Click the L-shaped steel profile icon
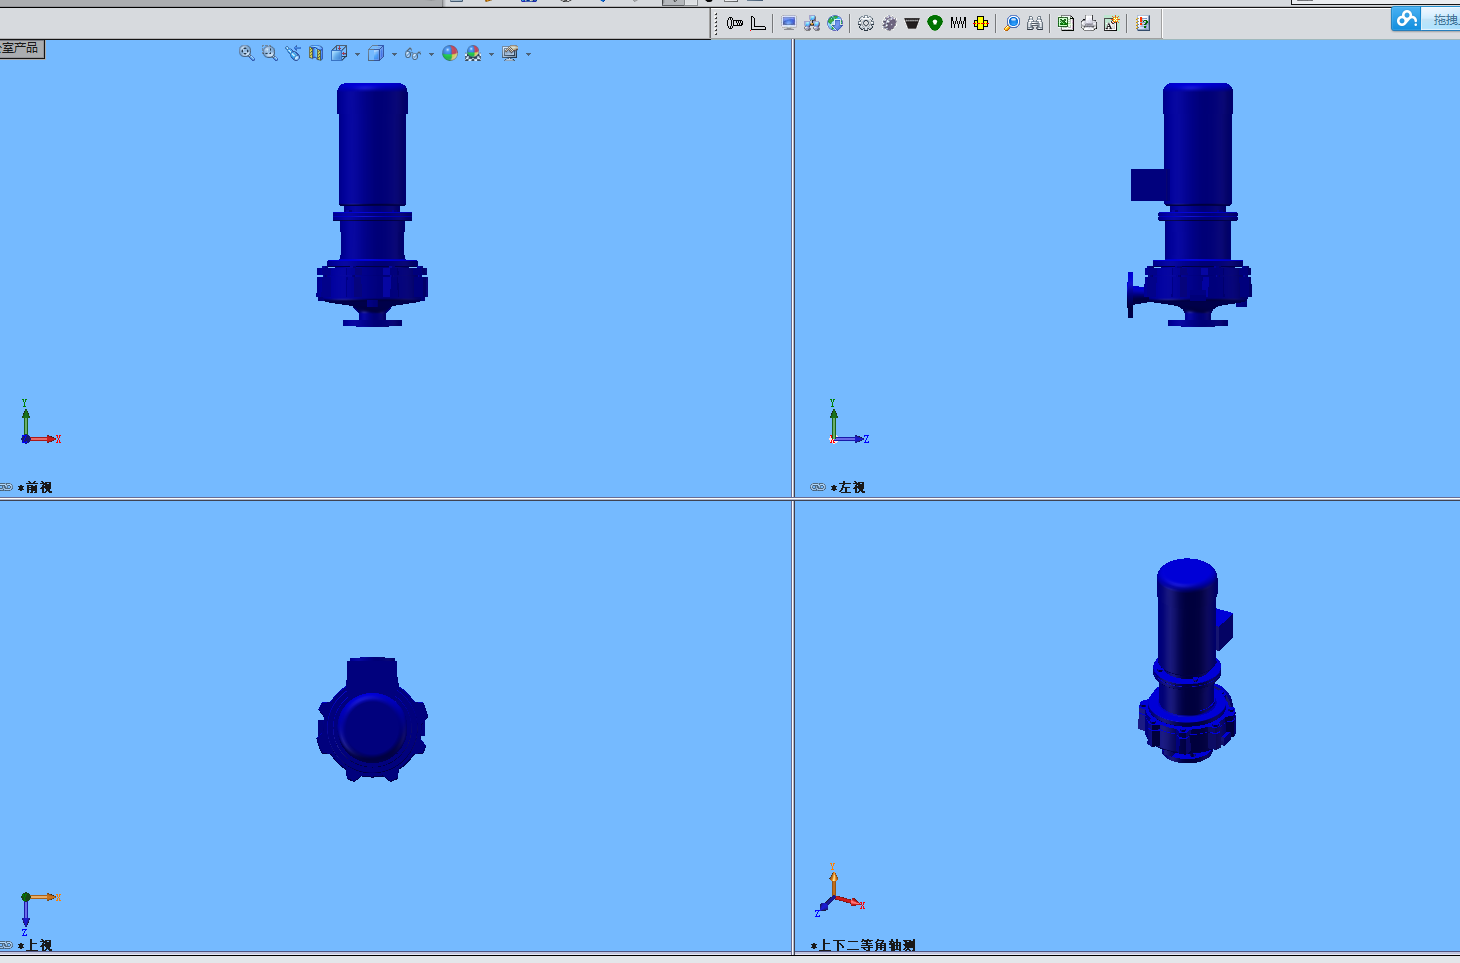The width and height of the screenshot is (1460, 963). pyautogui.click(x=758, y=23)
